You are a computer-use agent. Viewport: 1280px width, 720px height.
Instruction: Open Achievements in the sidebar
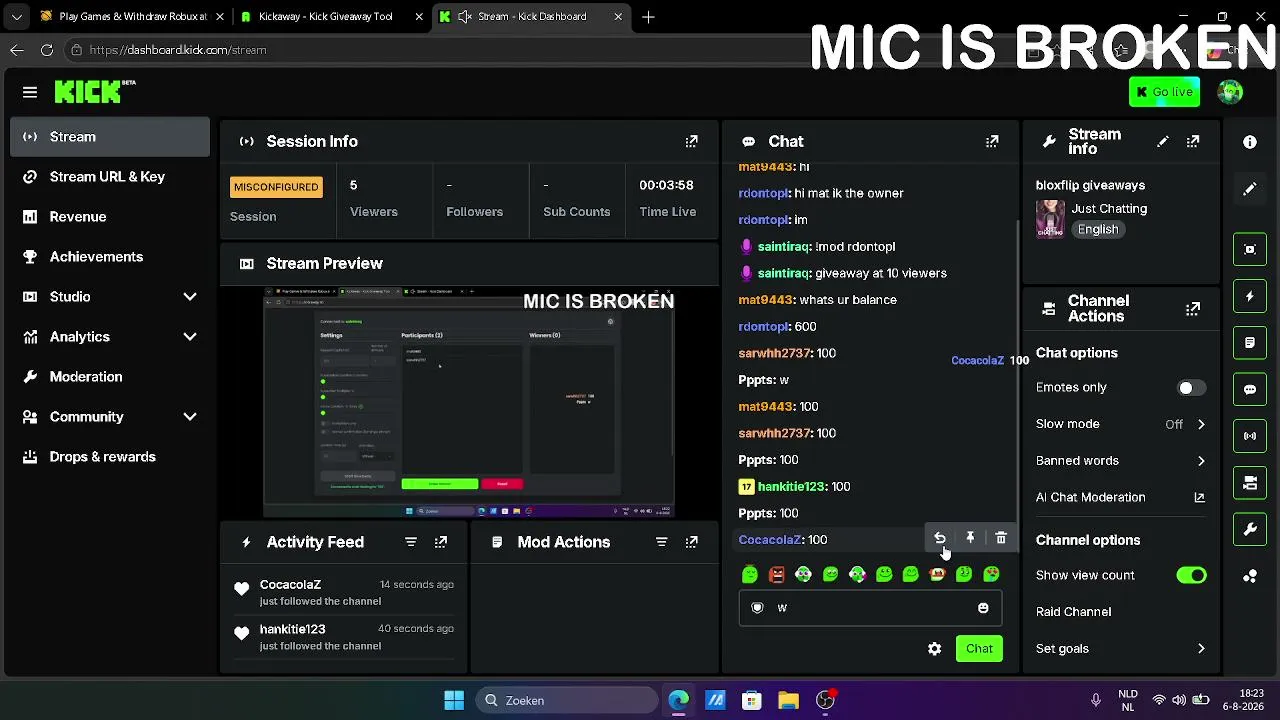tap(110, 257)
